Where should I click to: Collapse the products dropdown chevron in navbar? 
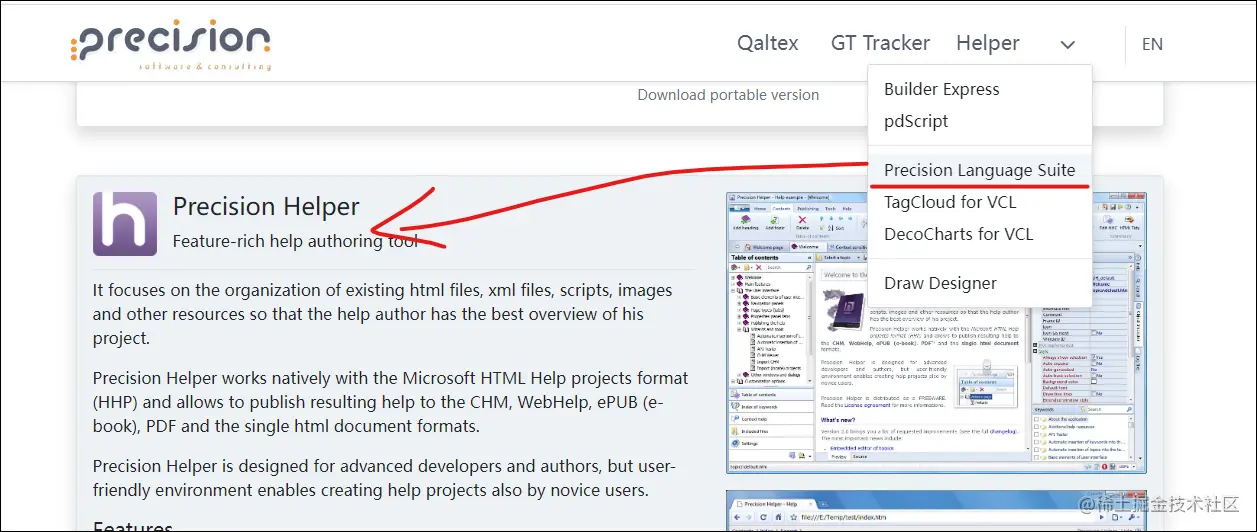(x=1068, y=44)
